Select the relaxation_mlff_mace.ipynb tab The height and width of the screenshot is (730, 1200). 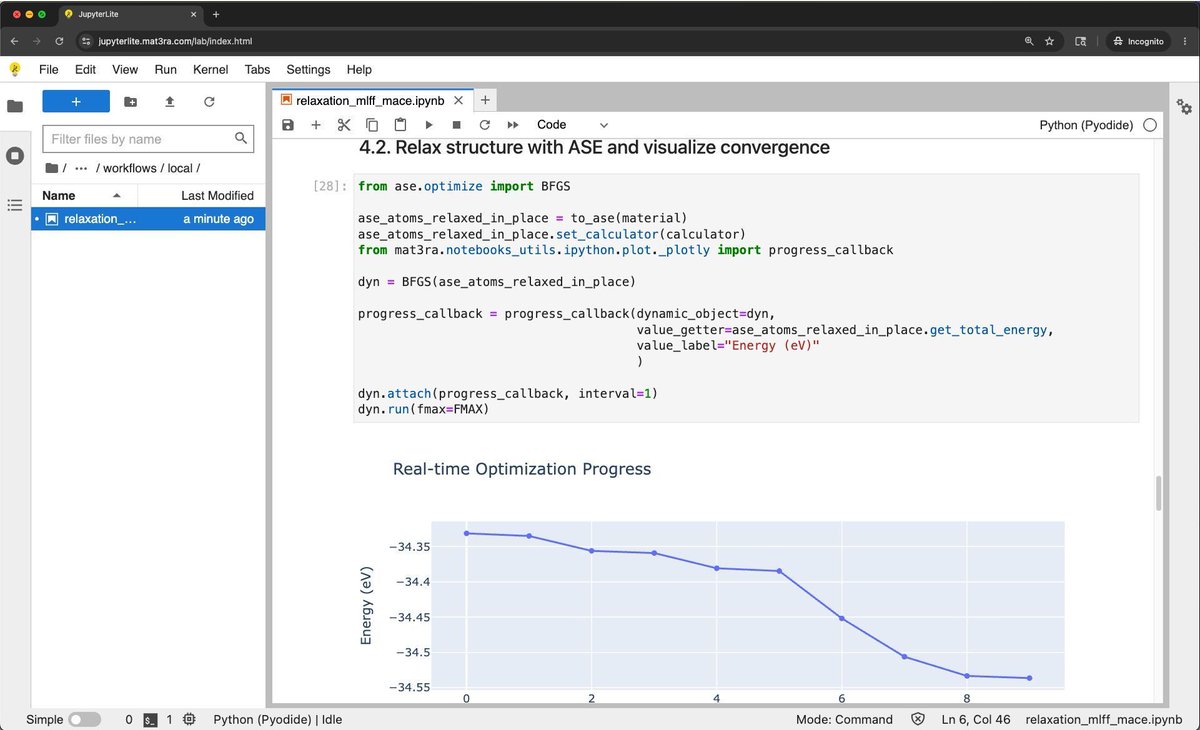pos(371,100)
